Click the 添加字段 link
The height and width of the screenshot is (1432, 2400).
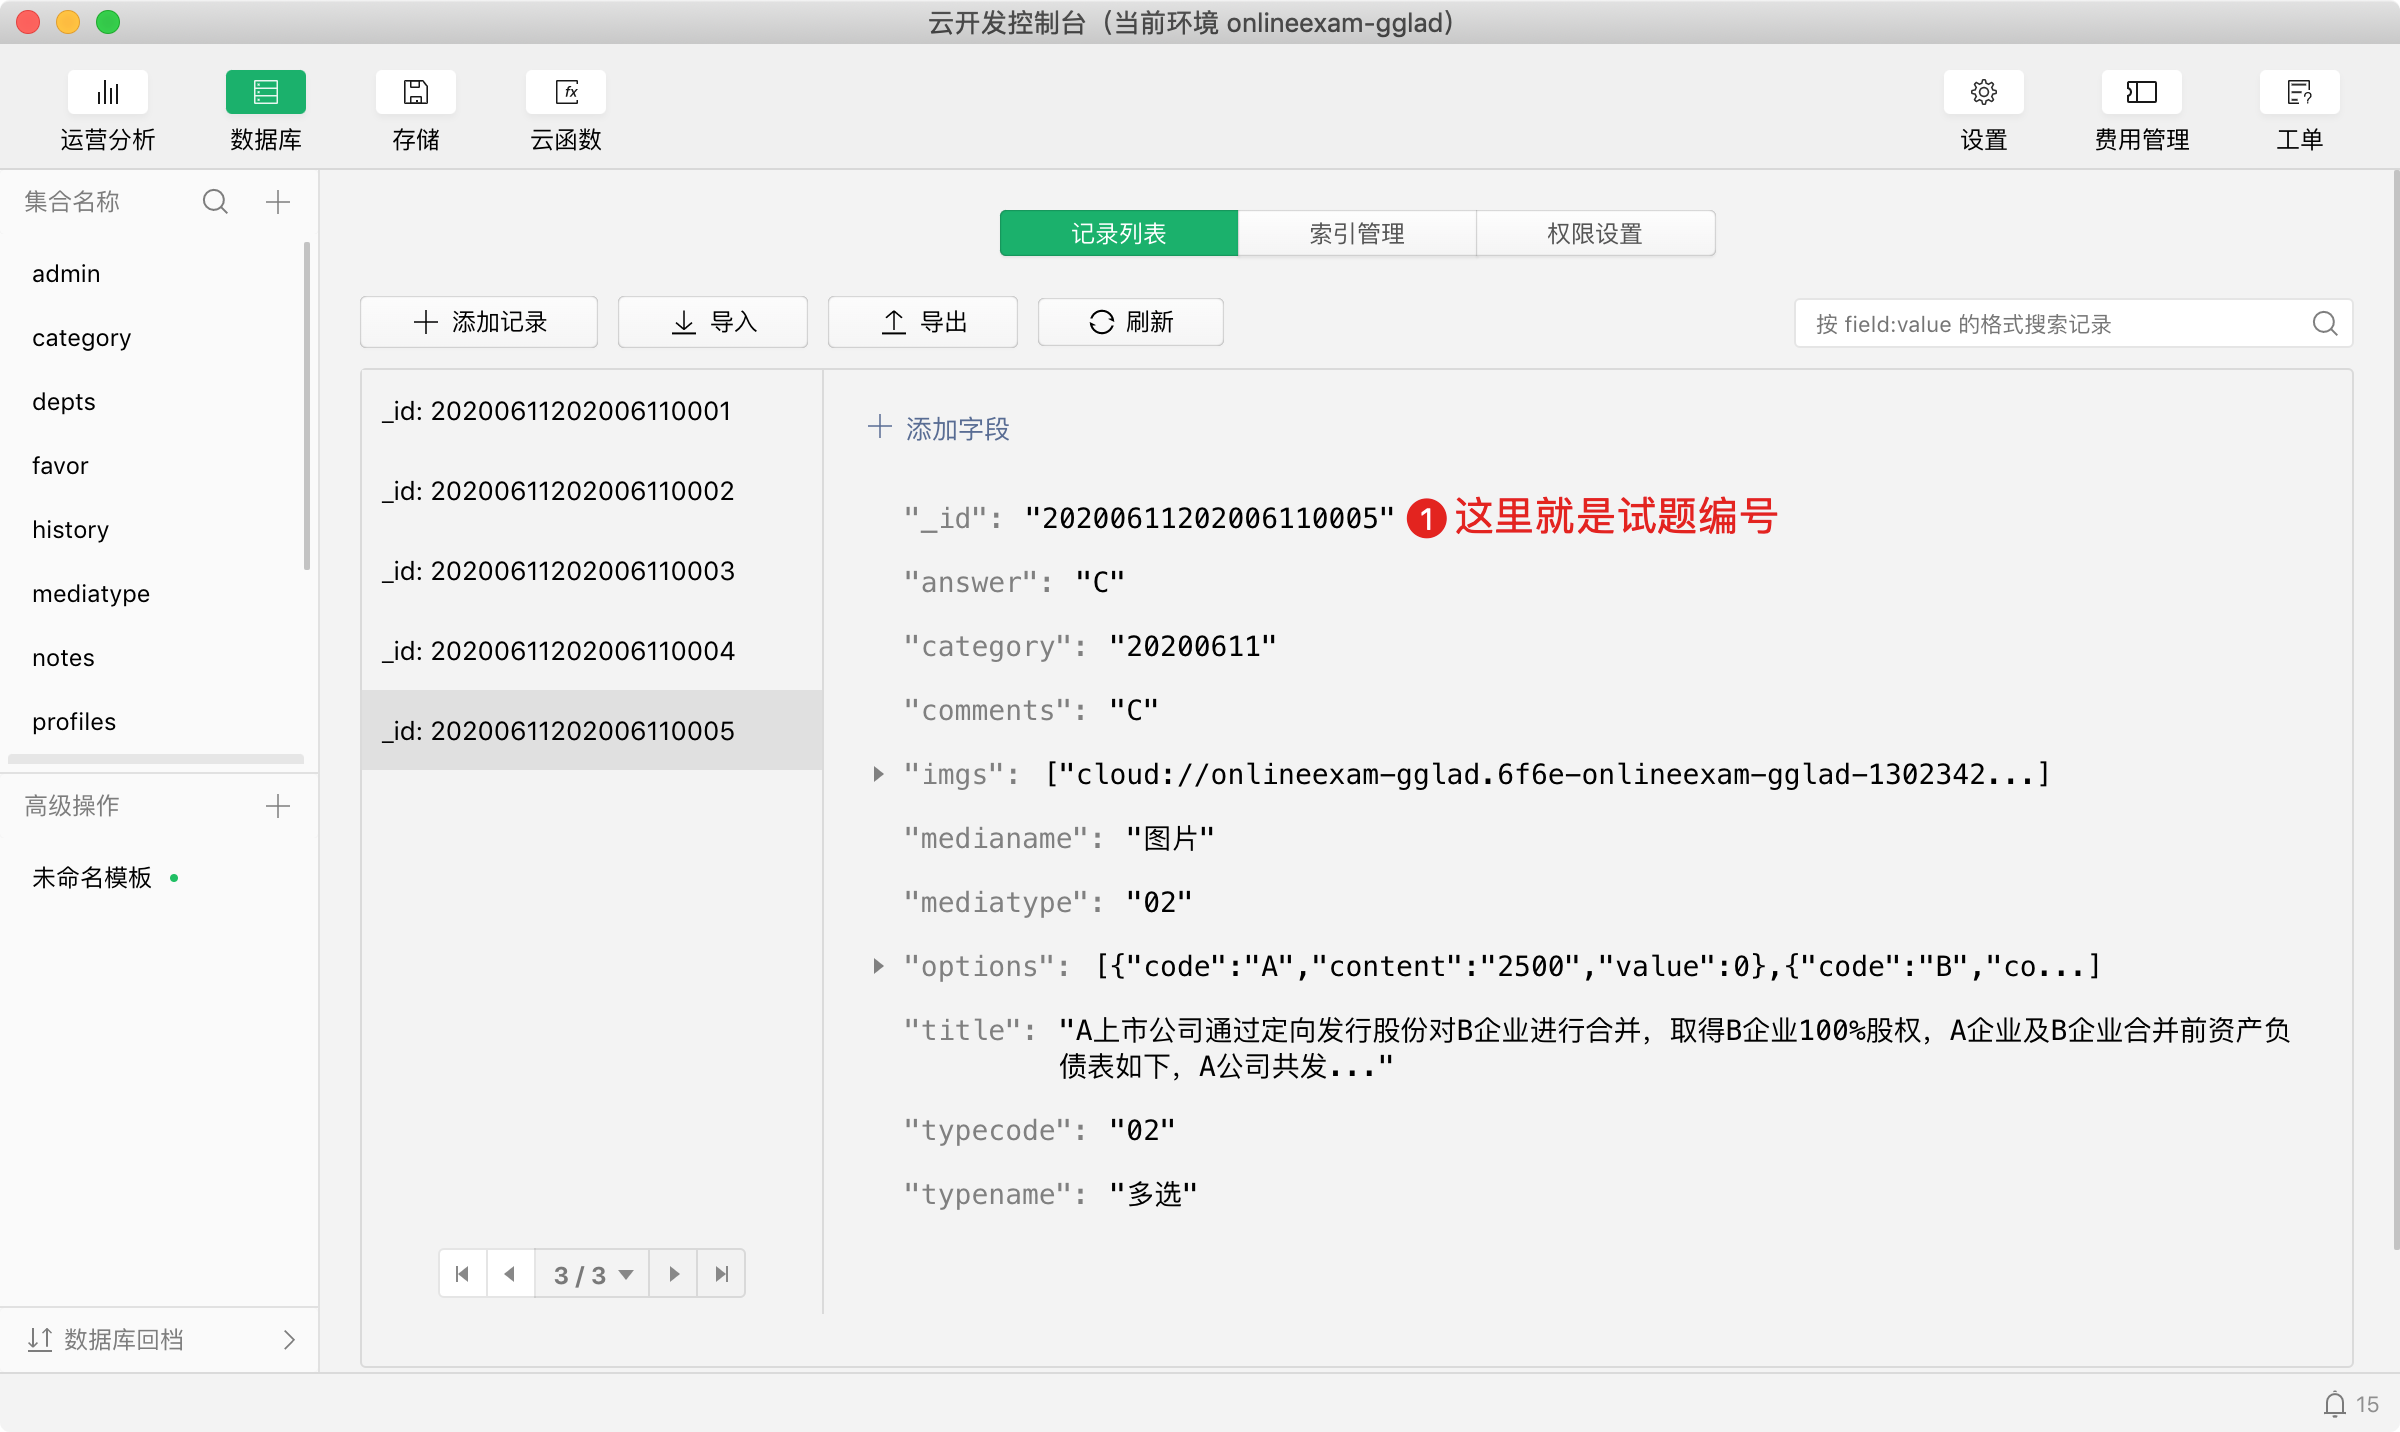[939, 429]
